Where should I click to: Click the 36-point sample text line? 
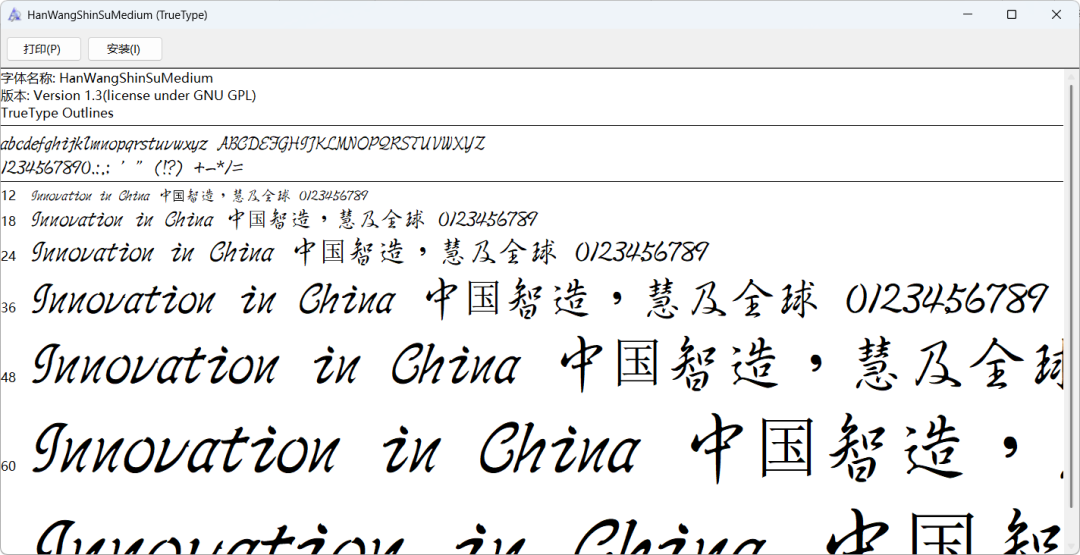coord(539,300)
